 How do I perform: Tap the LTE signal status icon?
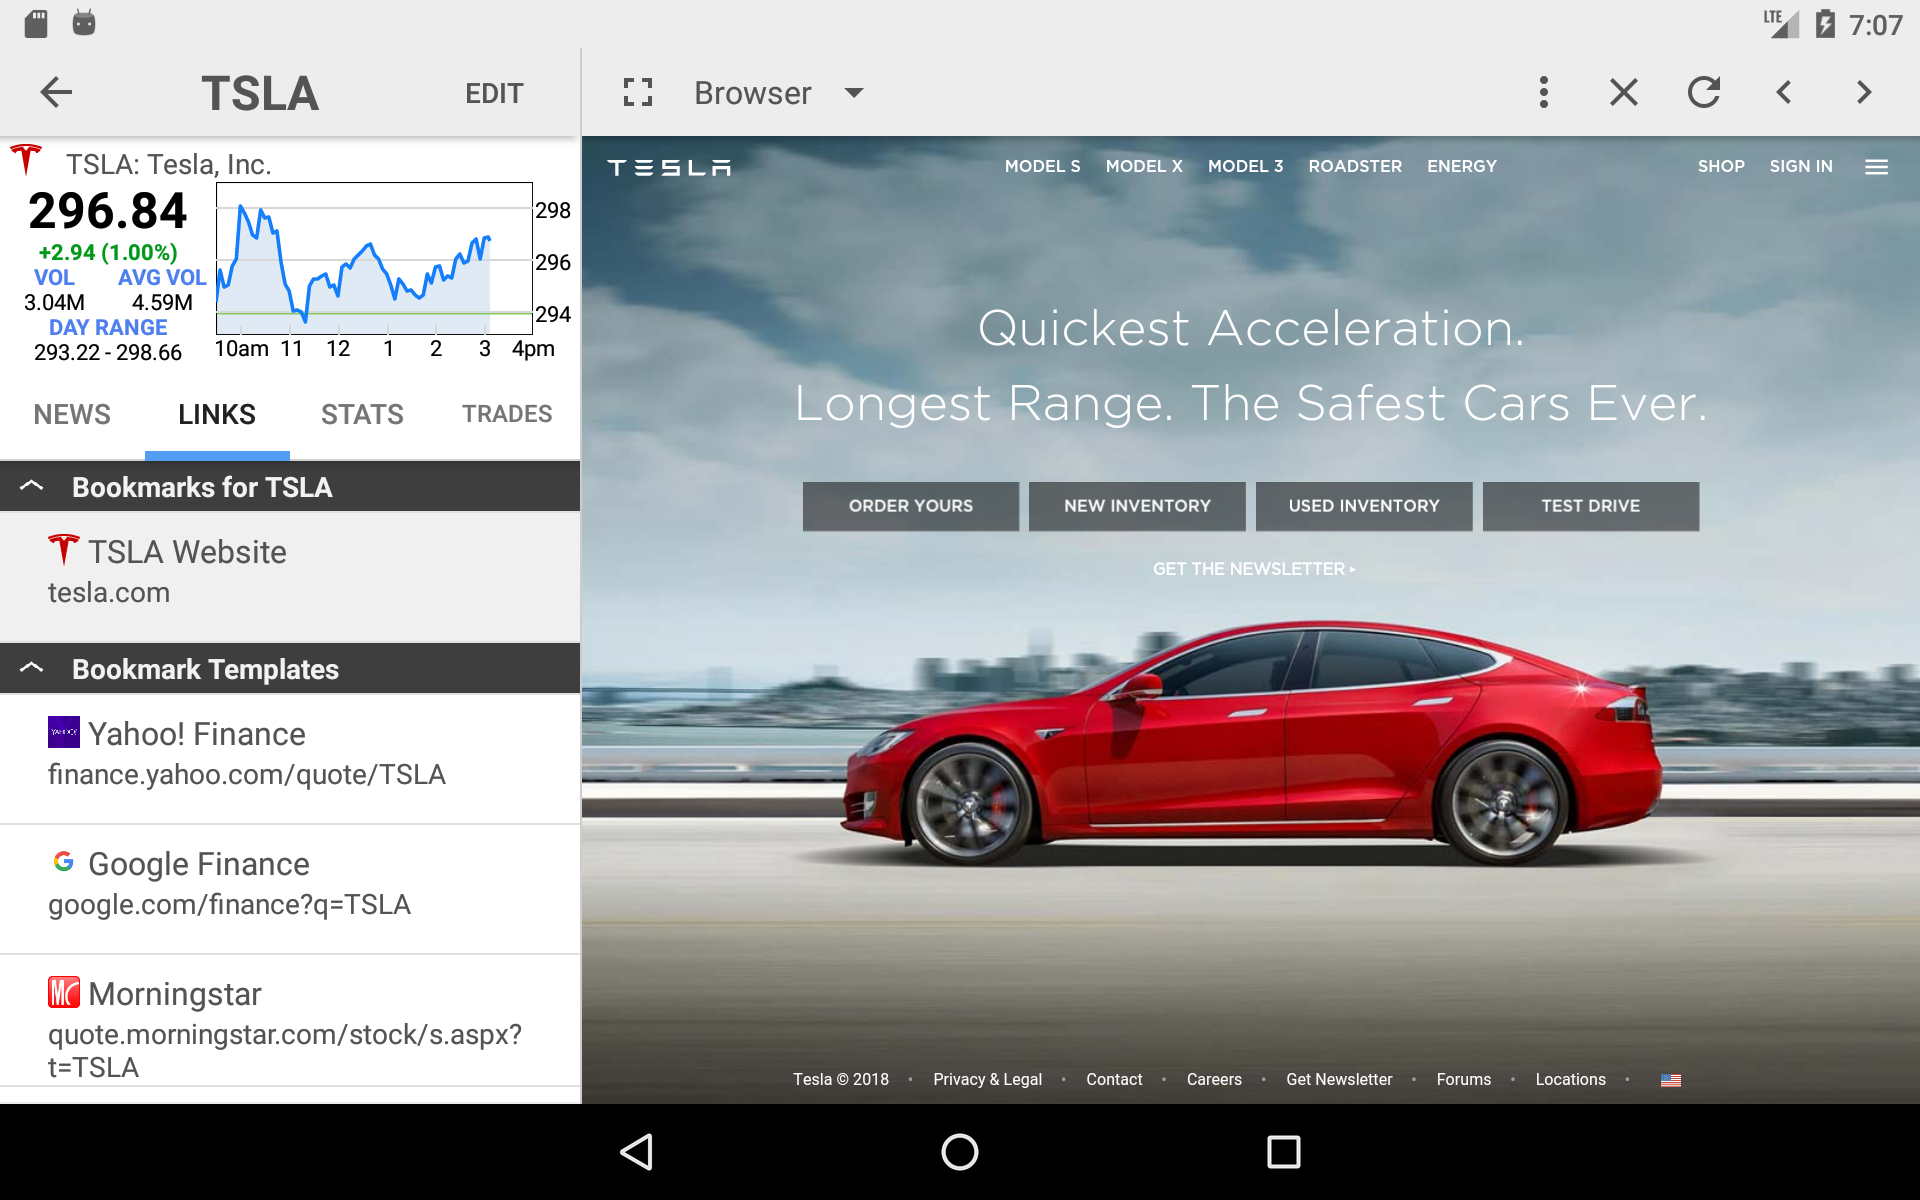tap(1781, 24)
